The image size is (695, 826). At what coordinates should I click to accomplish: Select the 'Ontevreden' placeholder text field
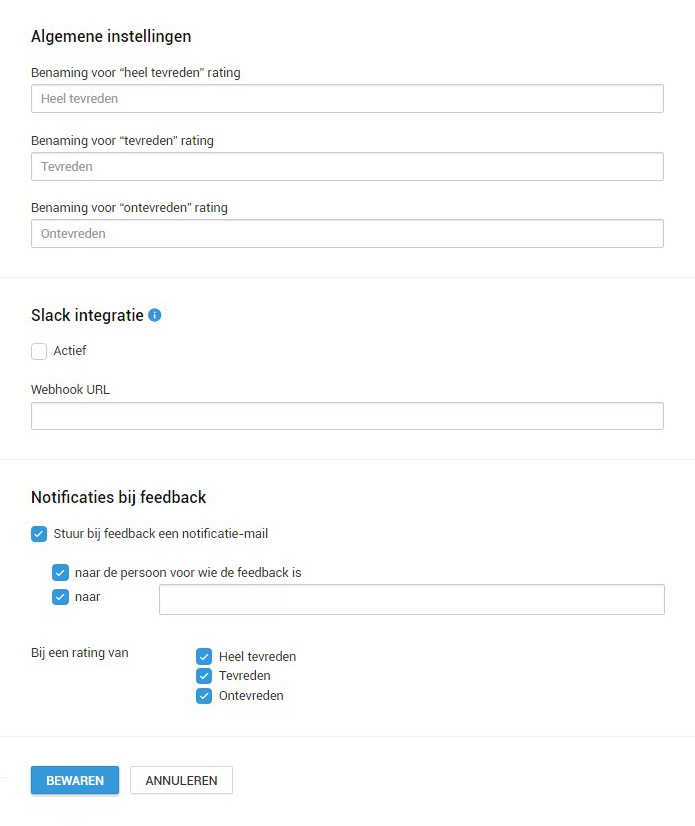347,234
